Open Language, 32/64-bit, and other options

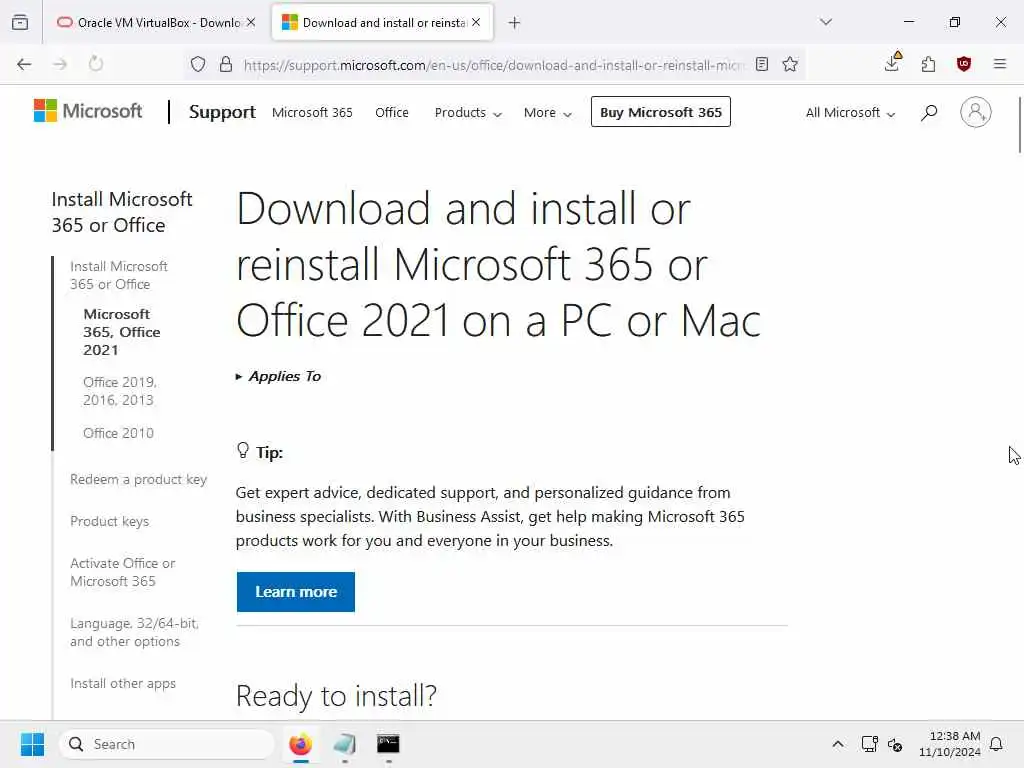pos(135,632)
